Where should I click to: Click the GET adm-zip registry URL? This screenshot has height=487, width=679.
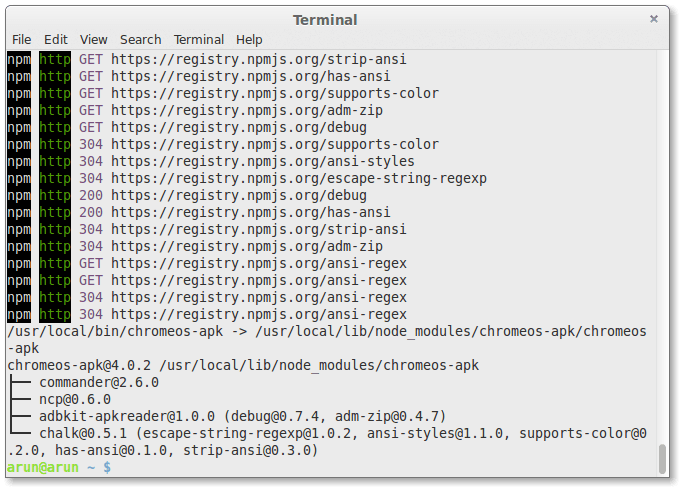pos(246,110)
